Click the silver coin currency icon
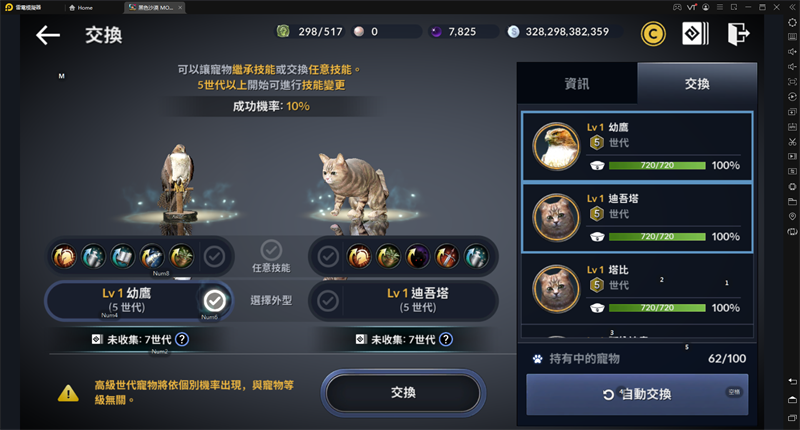 pyautogui.click(x=513, y=32)
